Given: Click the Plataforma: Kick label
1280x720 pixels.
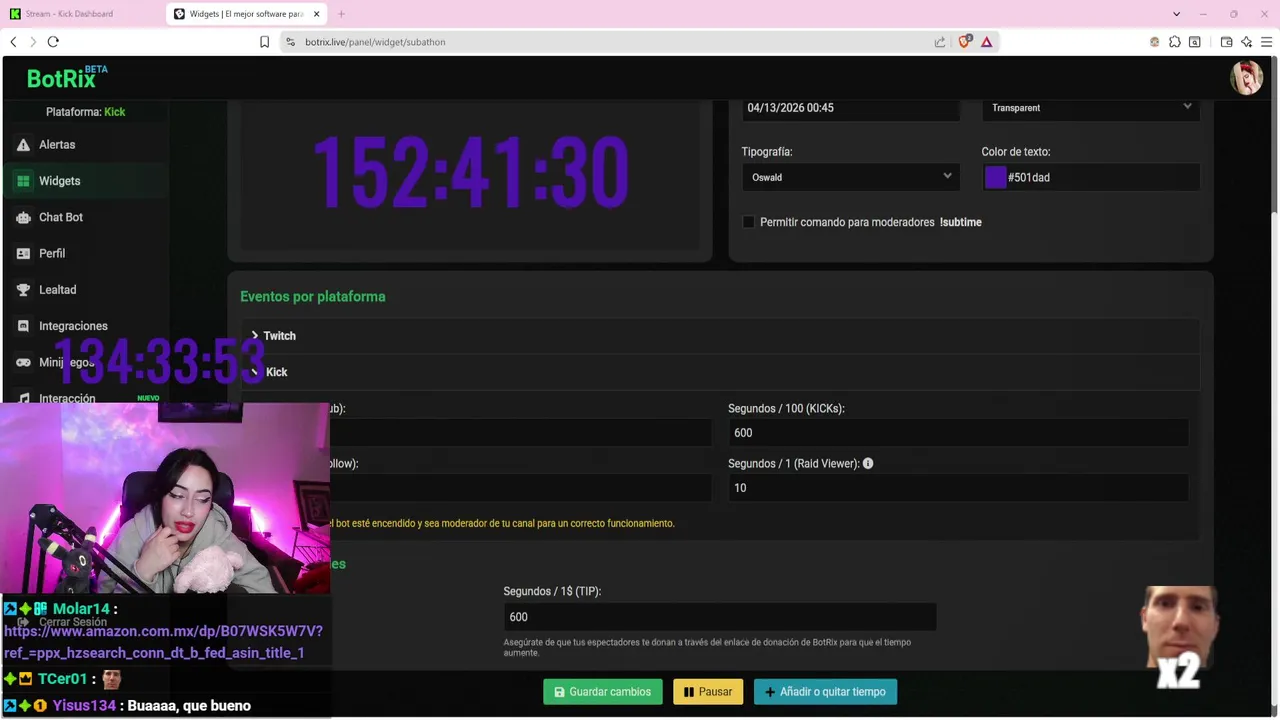Looking at the screenshot, I should 85,112.
